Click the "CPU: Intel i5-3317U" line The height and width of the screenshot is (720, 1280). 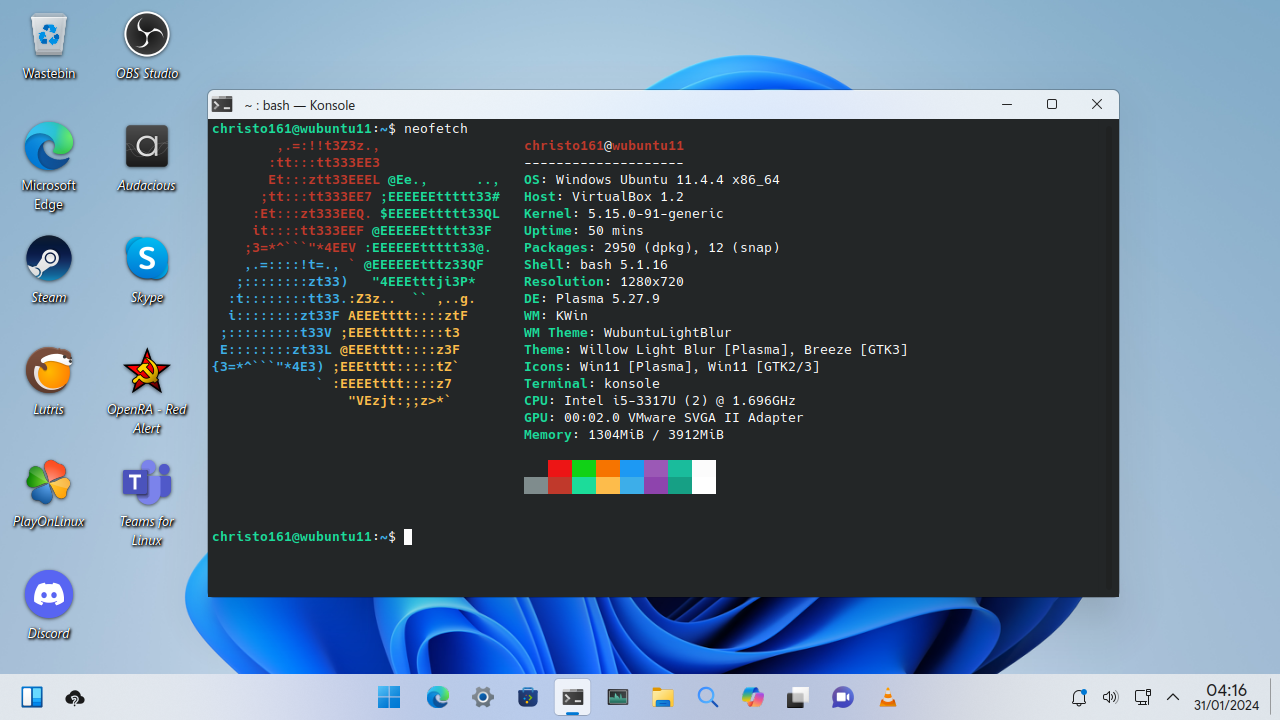[x=660, y=401]
